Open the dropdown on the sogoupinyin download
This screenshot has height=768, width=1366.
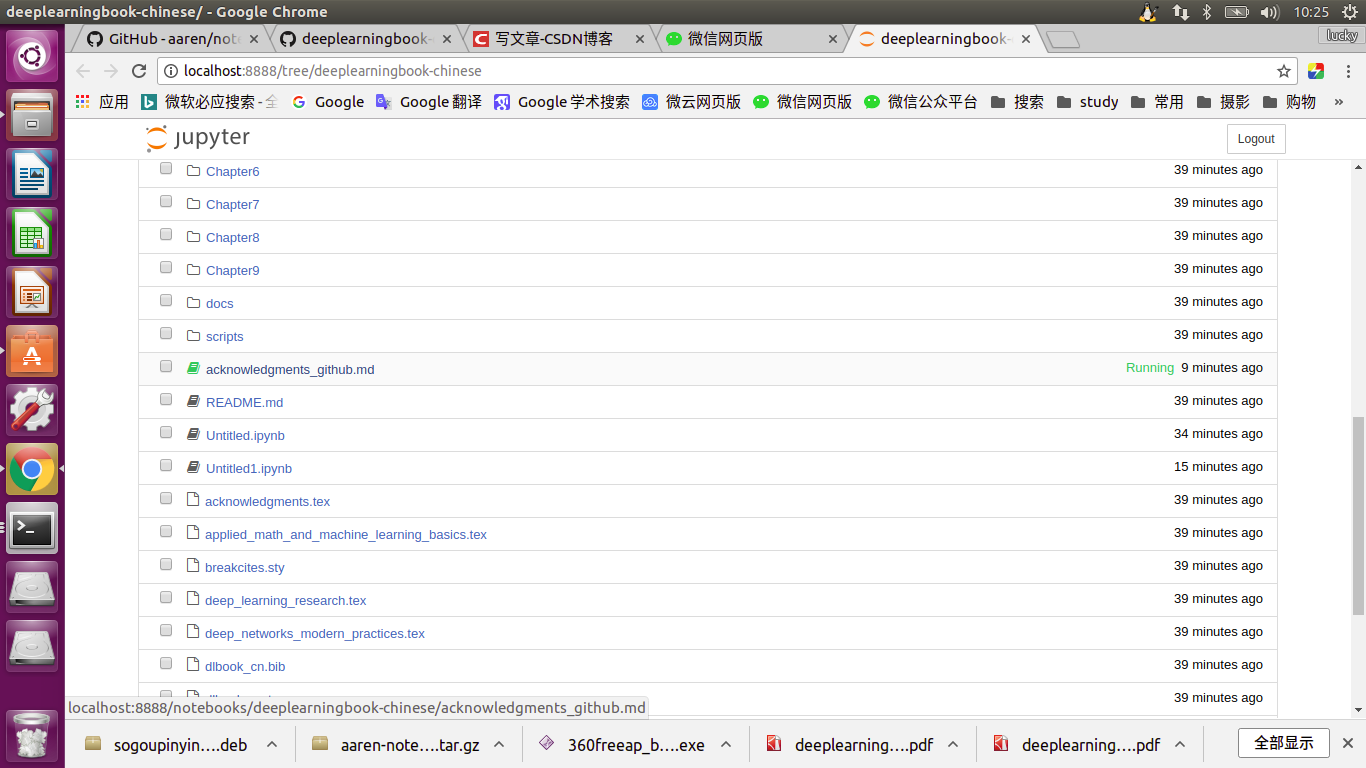coord(271,744)
